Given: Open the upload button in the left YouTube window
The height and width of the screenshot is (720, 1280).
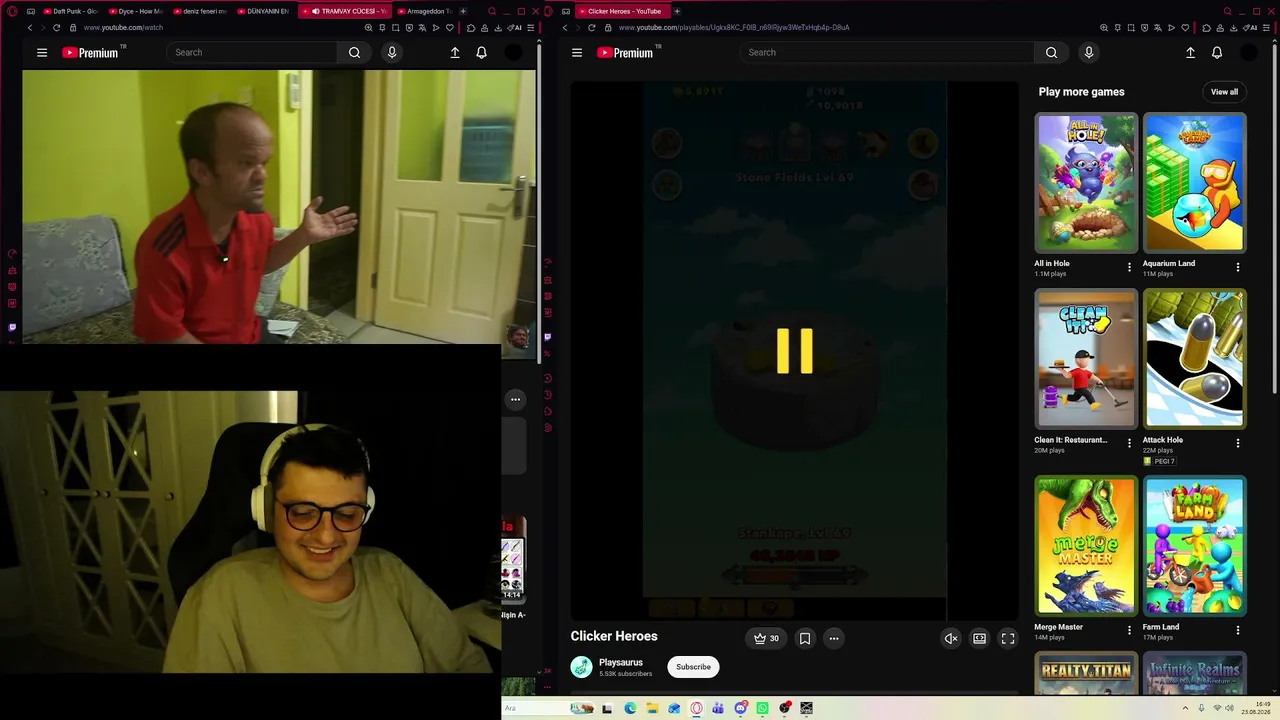Looking at the screenshot, I should (x=455, y=52).
